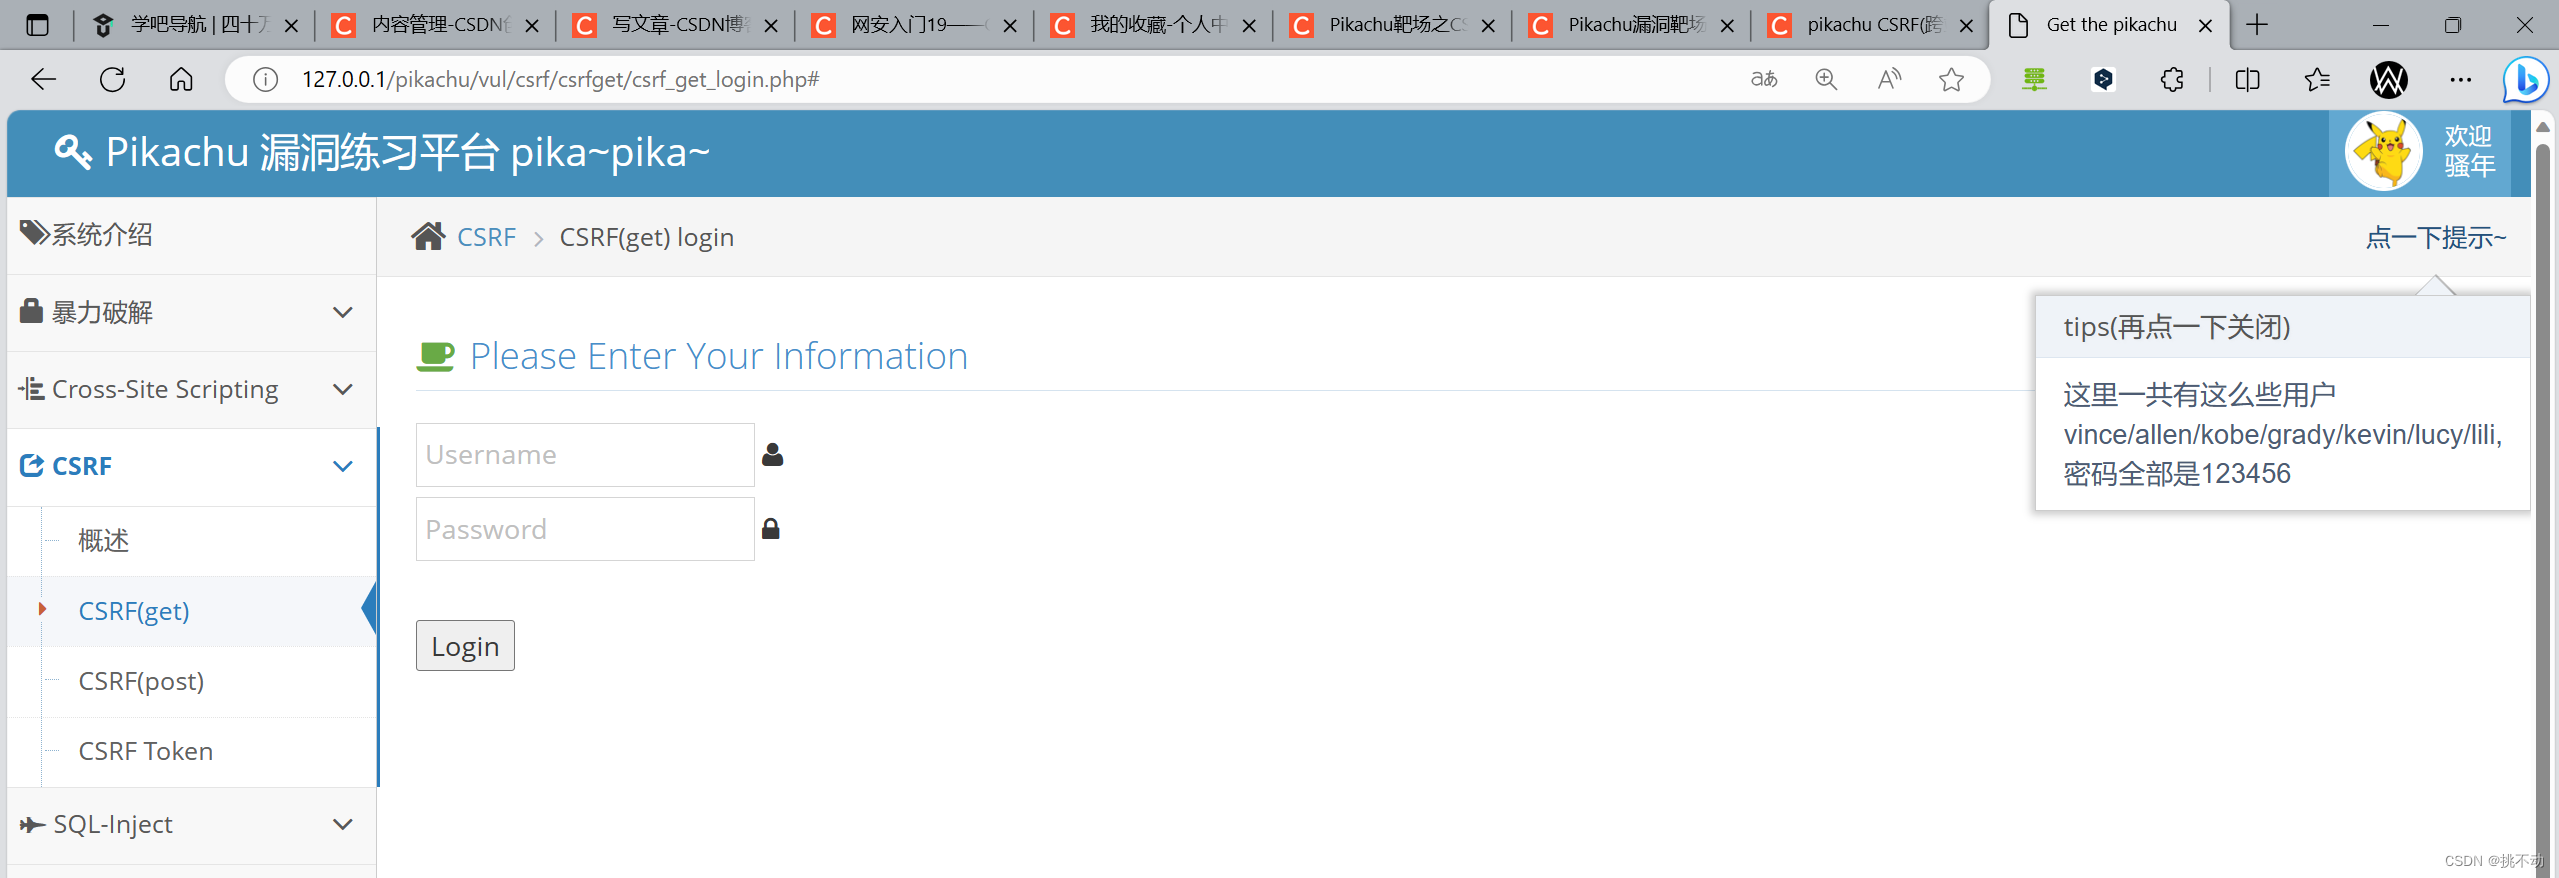Open the green extension icon in toolbar

[x=2034, y=79]
